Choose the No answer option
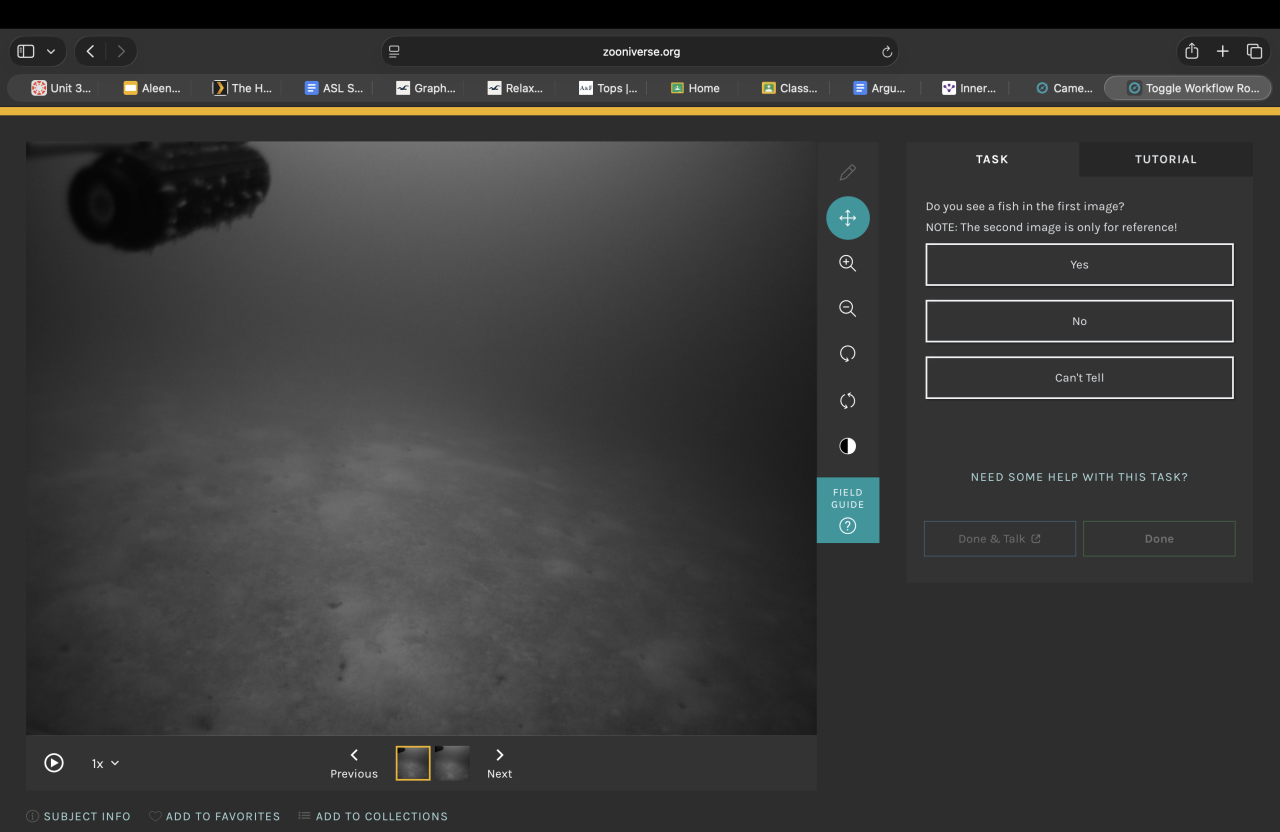This screenshot has height=832, width=1280. point(1079,321)
